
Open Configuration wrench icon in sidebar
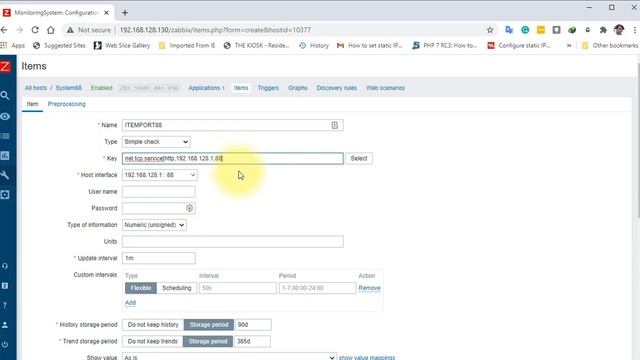click(5, 175)
